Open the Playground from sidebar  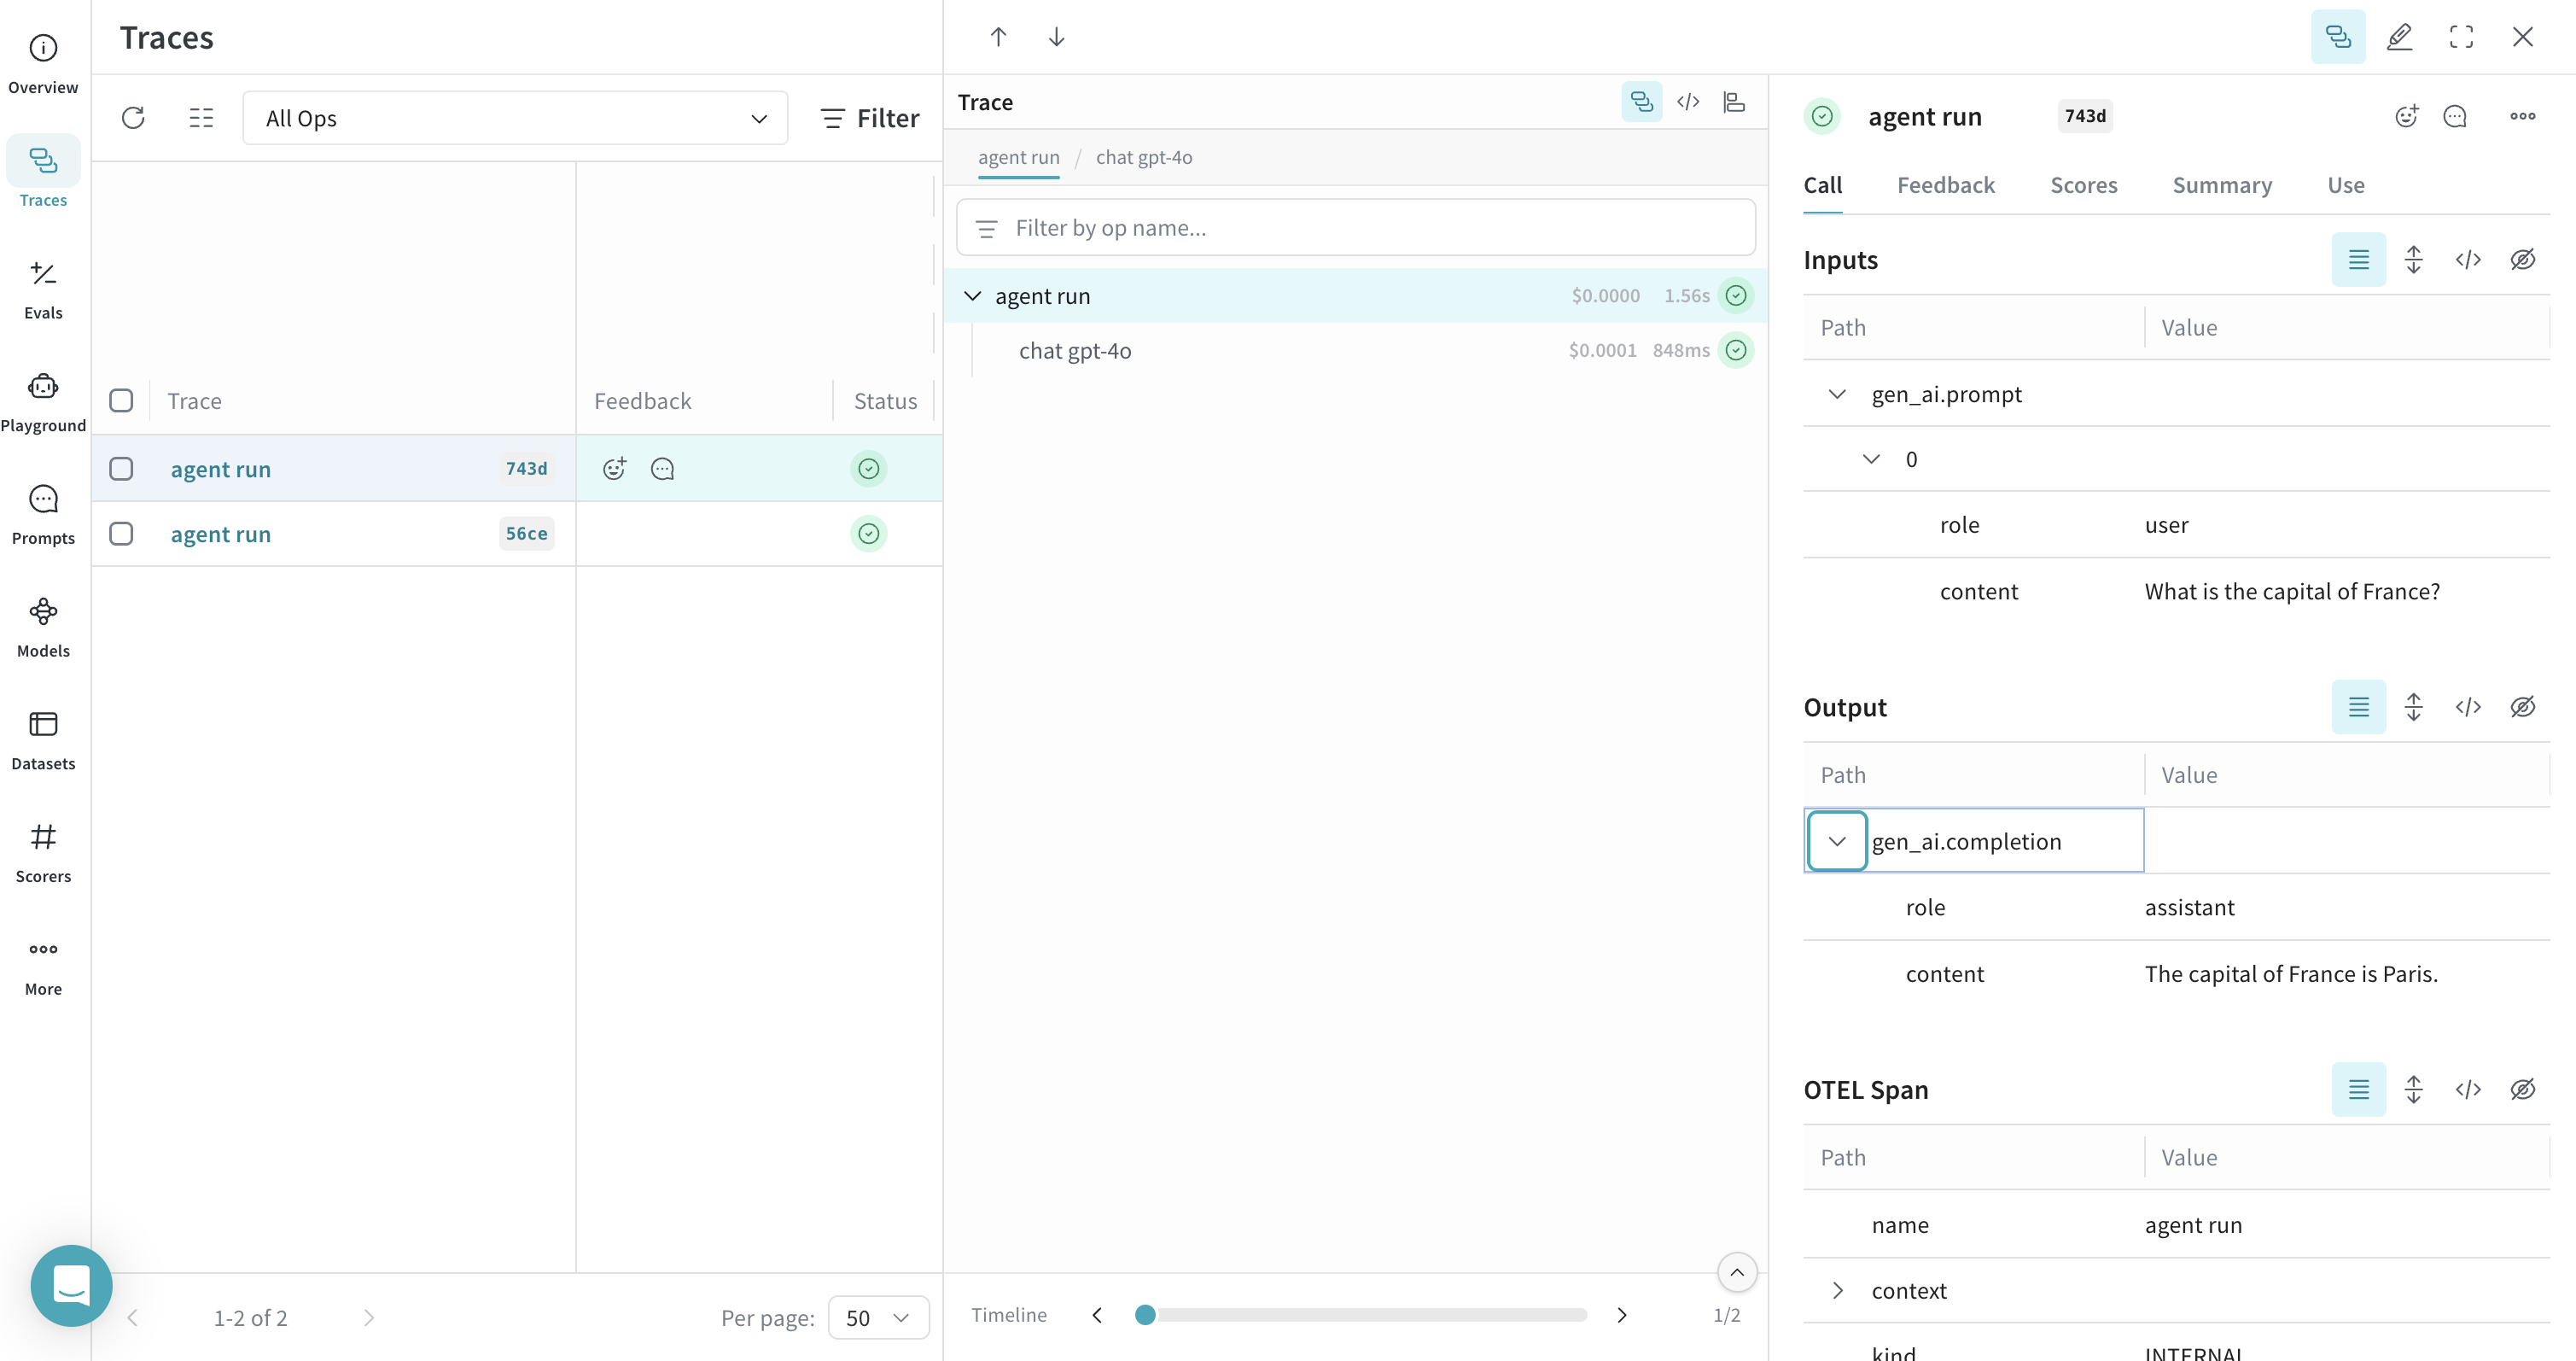pyautogui.click(x=43, y=402)
